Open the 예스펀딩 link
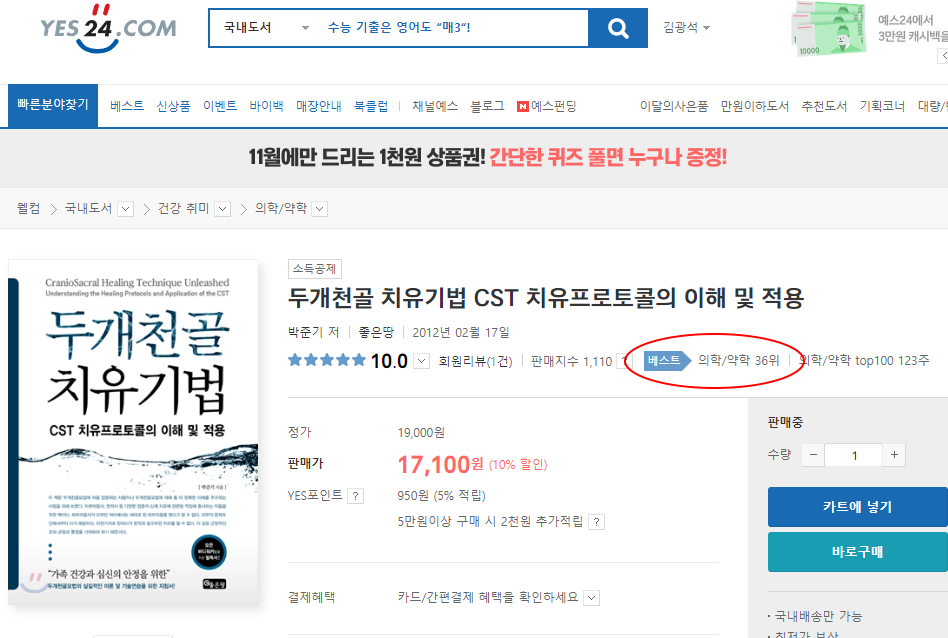The height and width of the screenshot is (638, 948). click(553, 106)
